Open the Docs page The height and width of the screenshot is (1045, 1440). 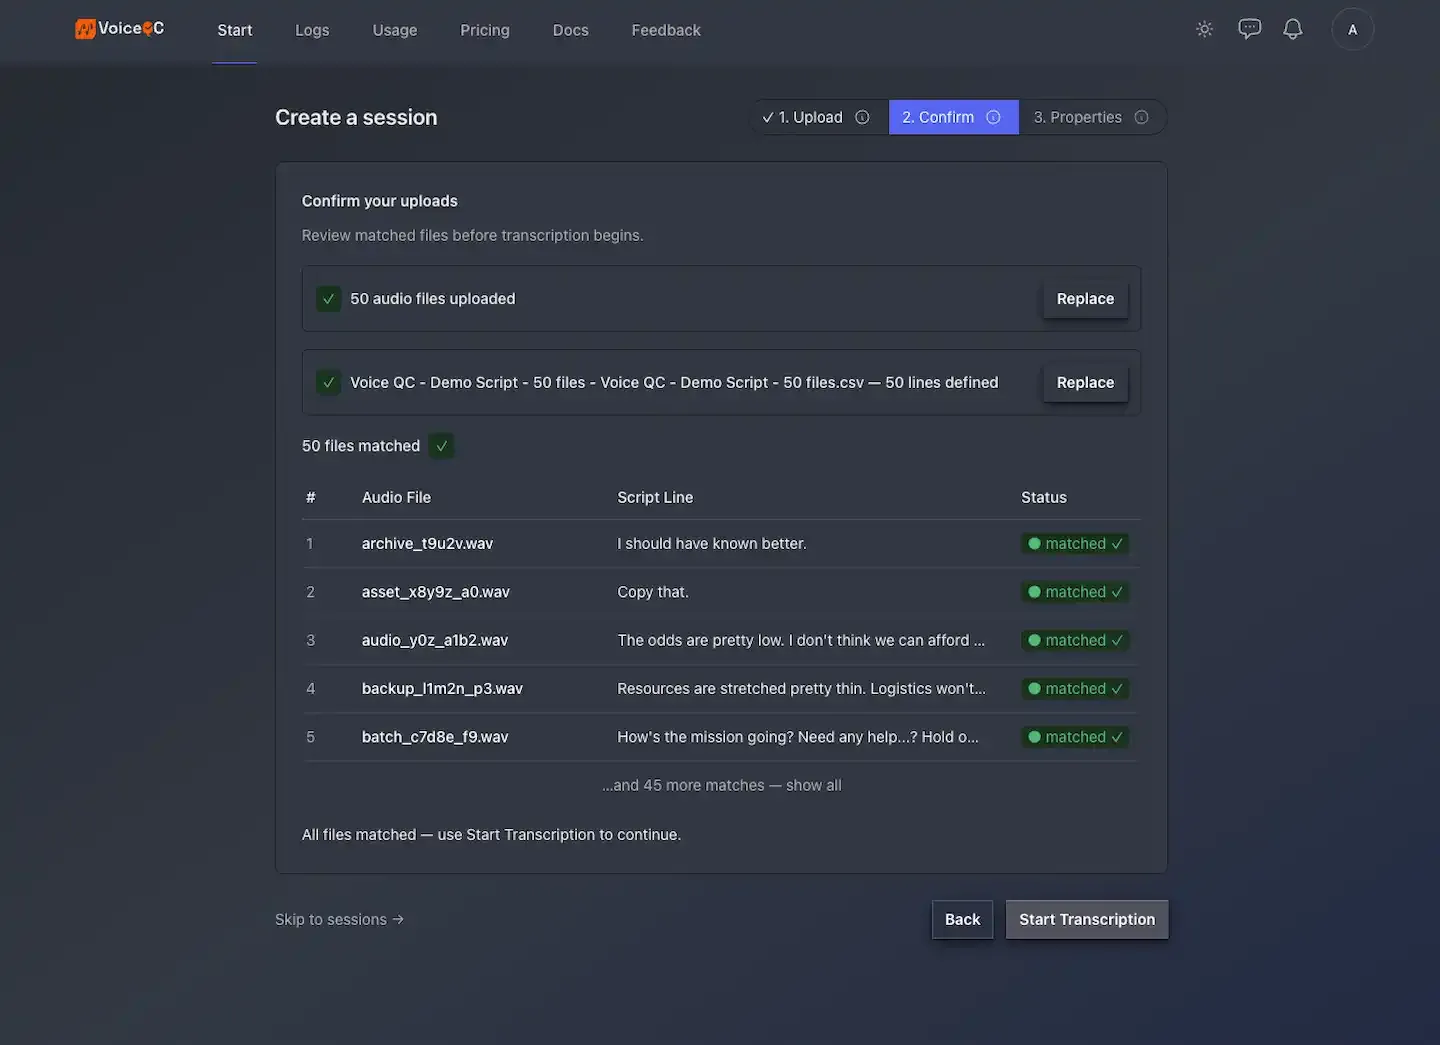(x=571, y=30)
